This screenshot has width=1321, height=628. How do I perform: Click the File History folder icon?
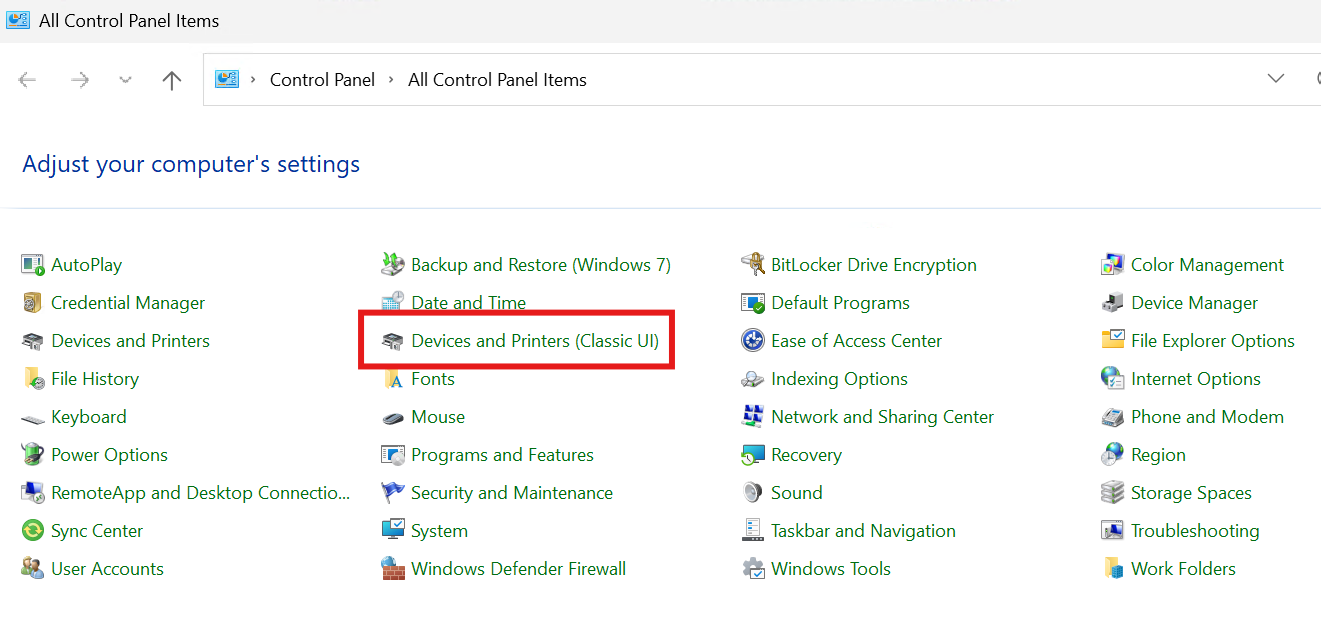33,379
